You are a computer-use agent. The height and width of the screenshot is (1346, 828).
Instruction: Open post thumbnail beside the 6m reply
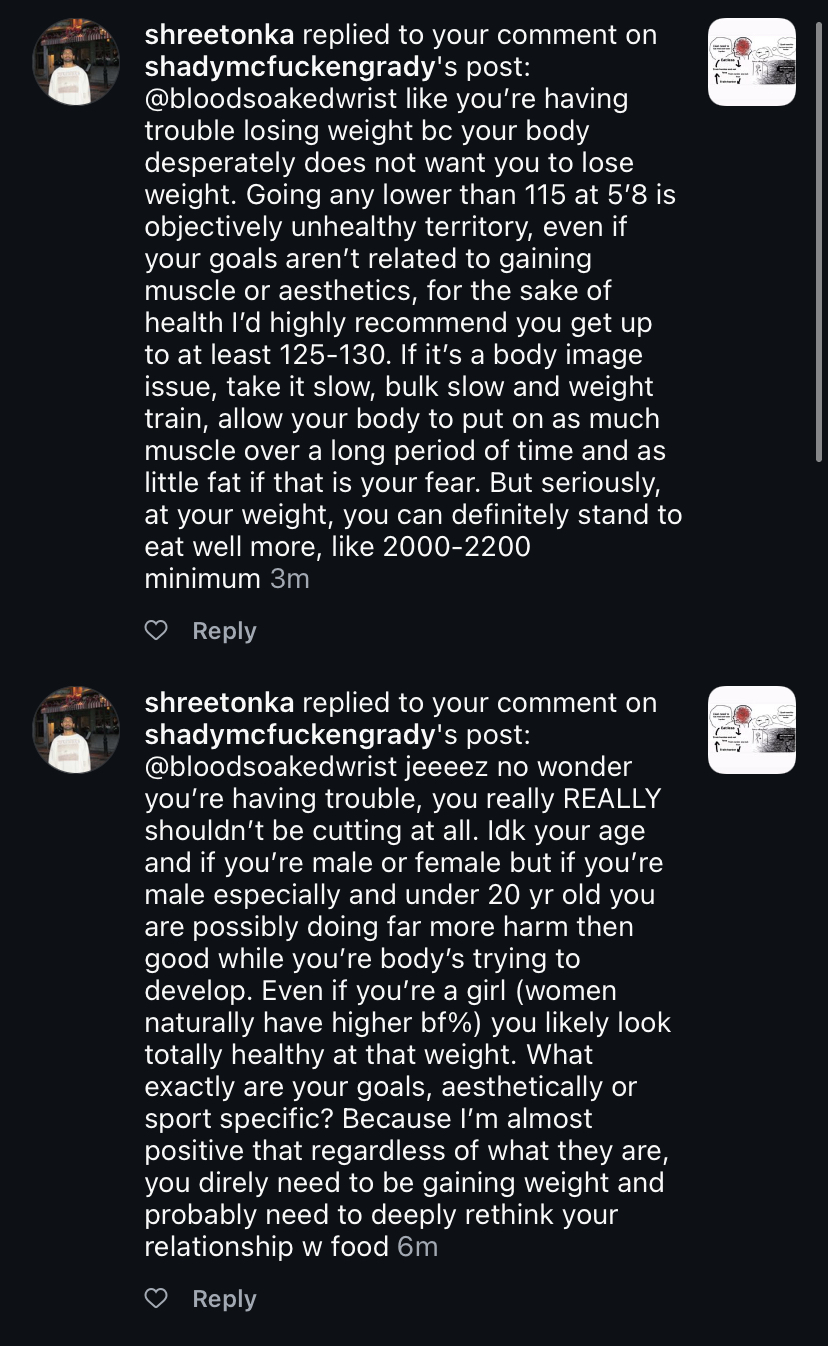click(x=751, y=730)
